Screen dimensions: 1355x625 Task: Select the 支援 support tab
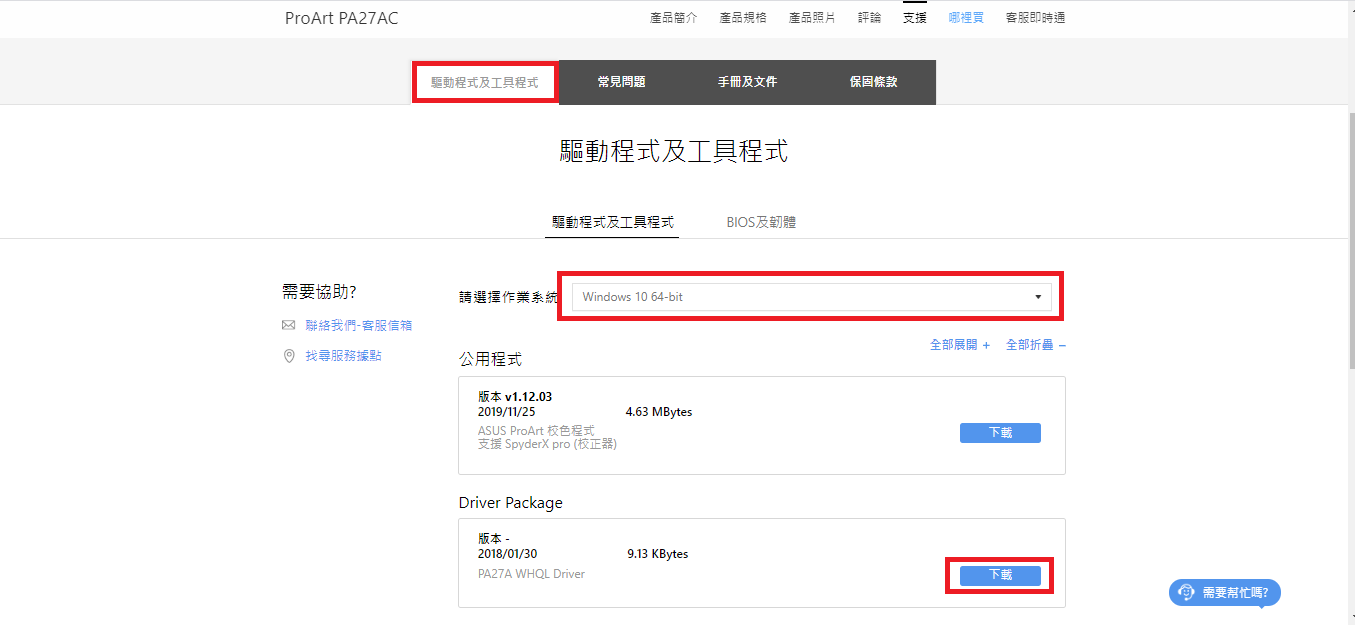[914, 18]
